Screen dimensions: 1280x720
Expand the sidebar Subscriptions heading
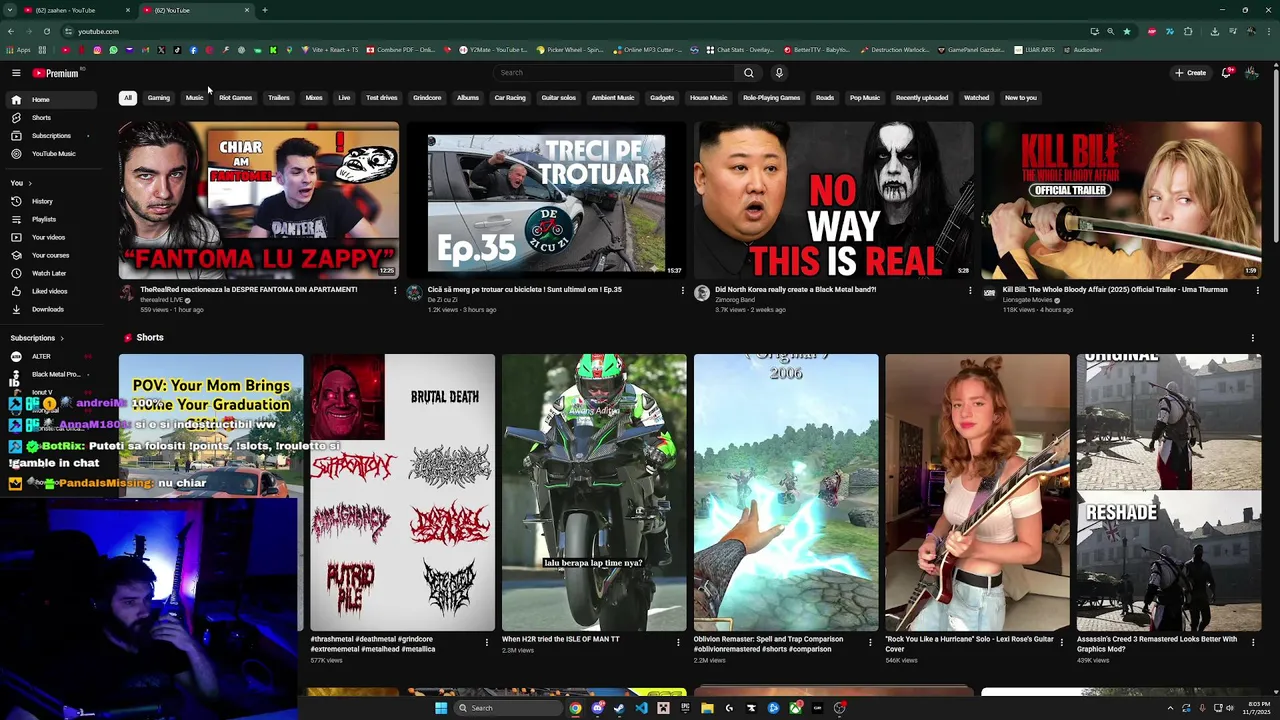click(x=37, y=338)
